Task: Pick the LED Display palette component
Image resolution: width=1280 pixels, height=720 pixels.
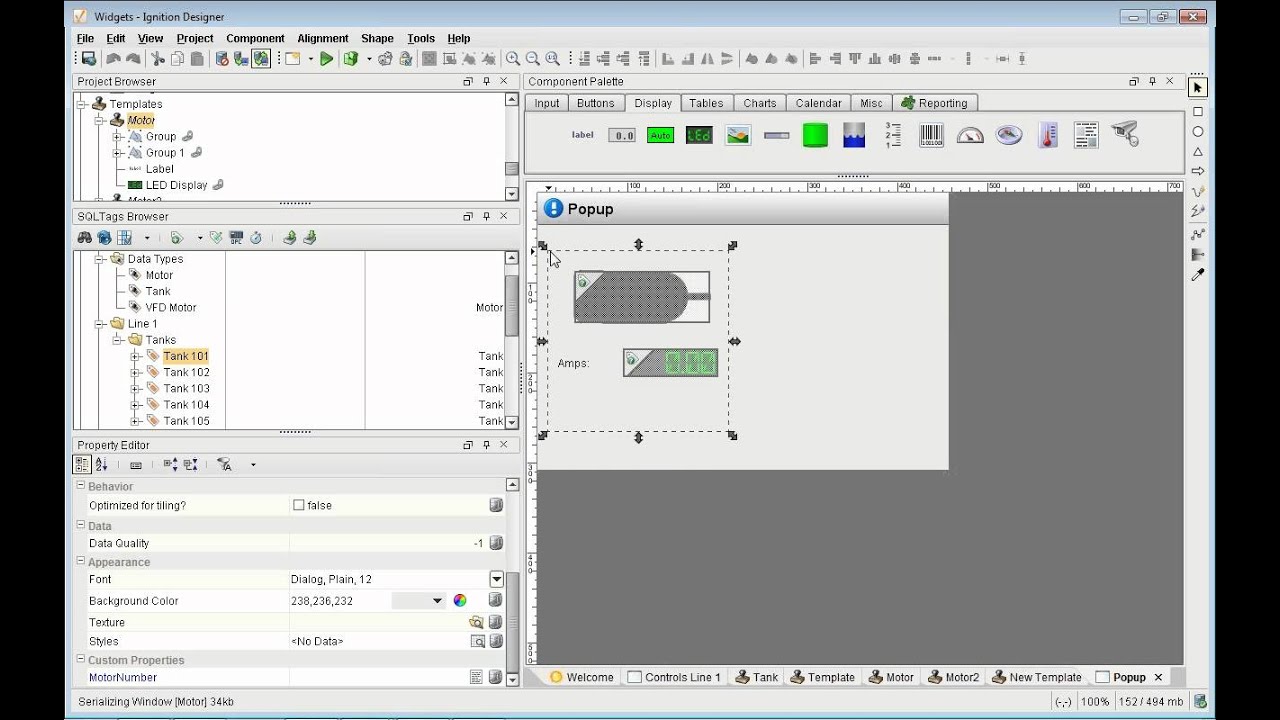Action: click(x=699, y=135)
